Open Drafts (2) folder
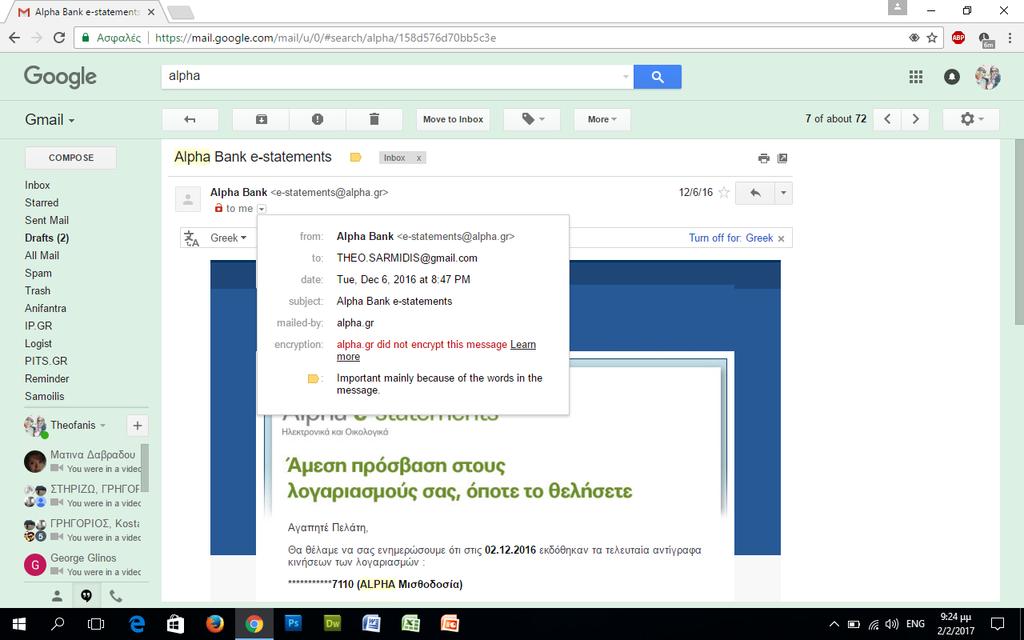This screenshot has height=640, width=1024. tap(47, 238)
